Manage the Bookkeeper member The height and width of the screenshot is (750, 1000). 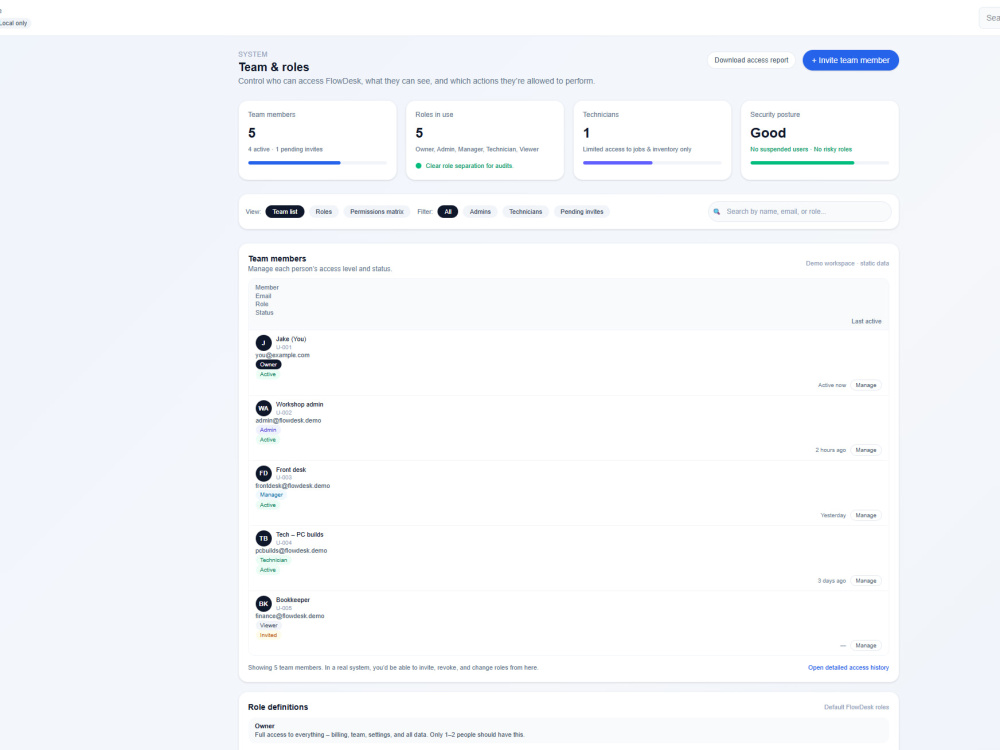865,646
